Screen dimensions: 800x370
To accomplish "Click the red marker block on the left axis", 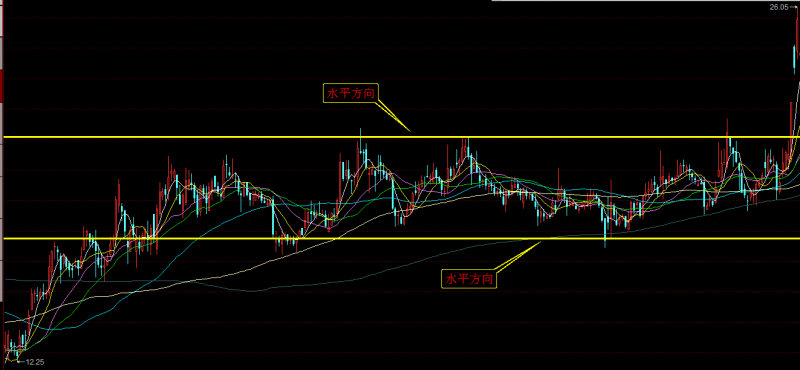I will tap(2, 87).
